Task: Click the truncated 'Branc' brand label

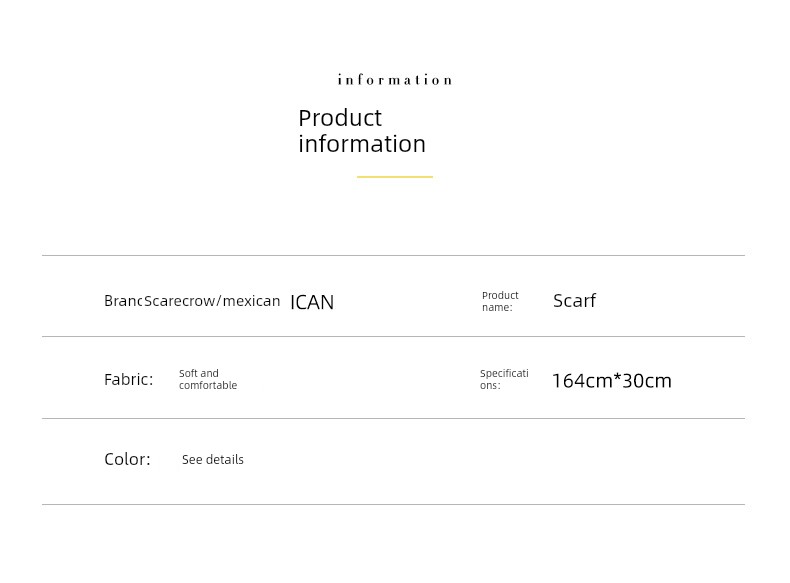Action: [x=123, y=301]
